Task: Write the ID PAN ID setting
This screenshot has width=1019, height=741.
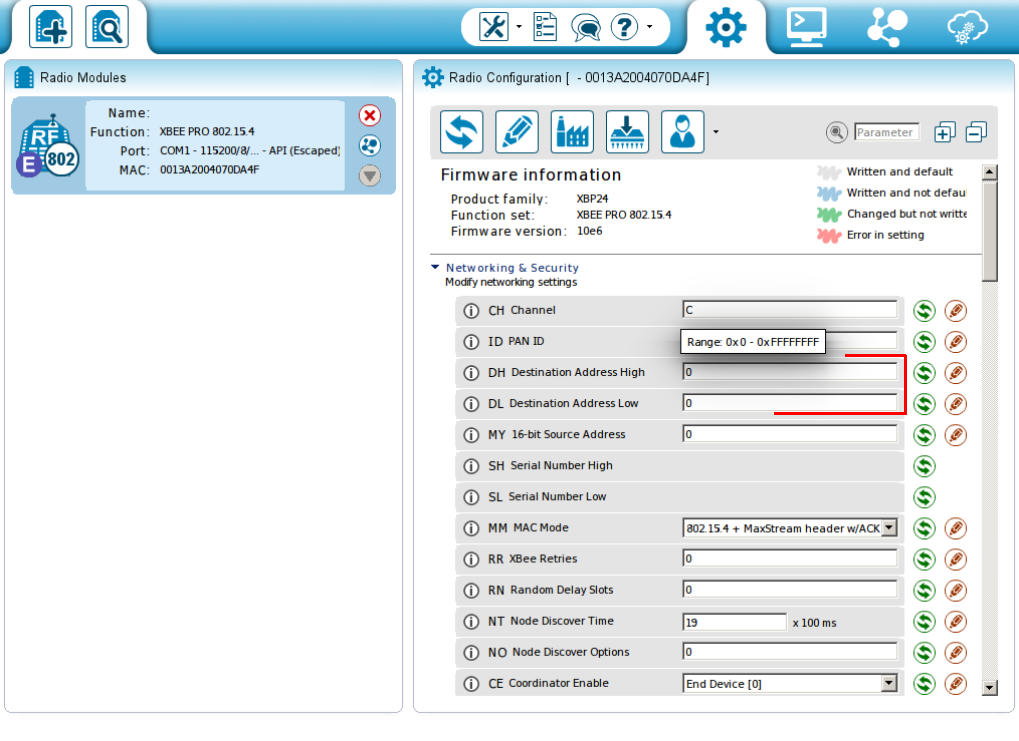Action: tap(955, 342)
